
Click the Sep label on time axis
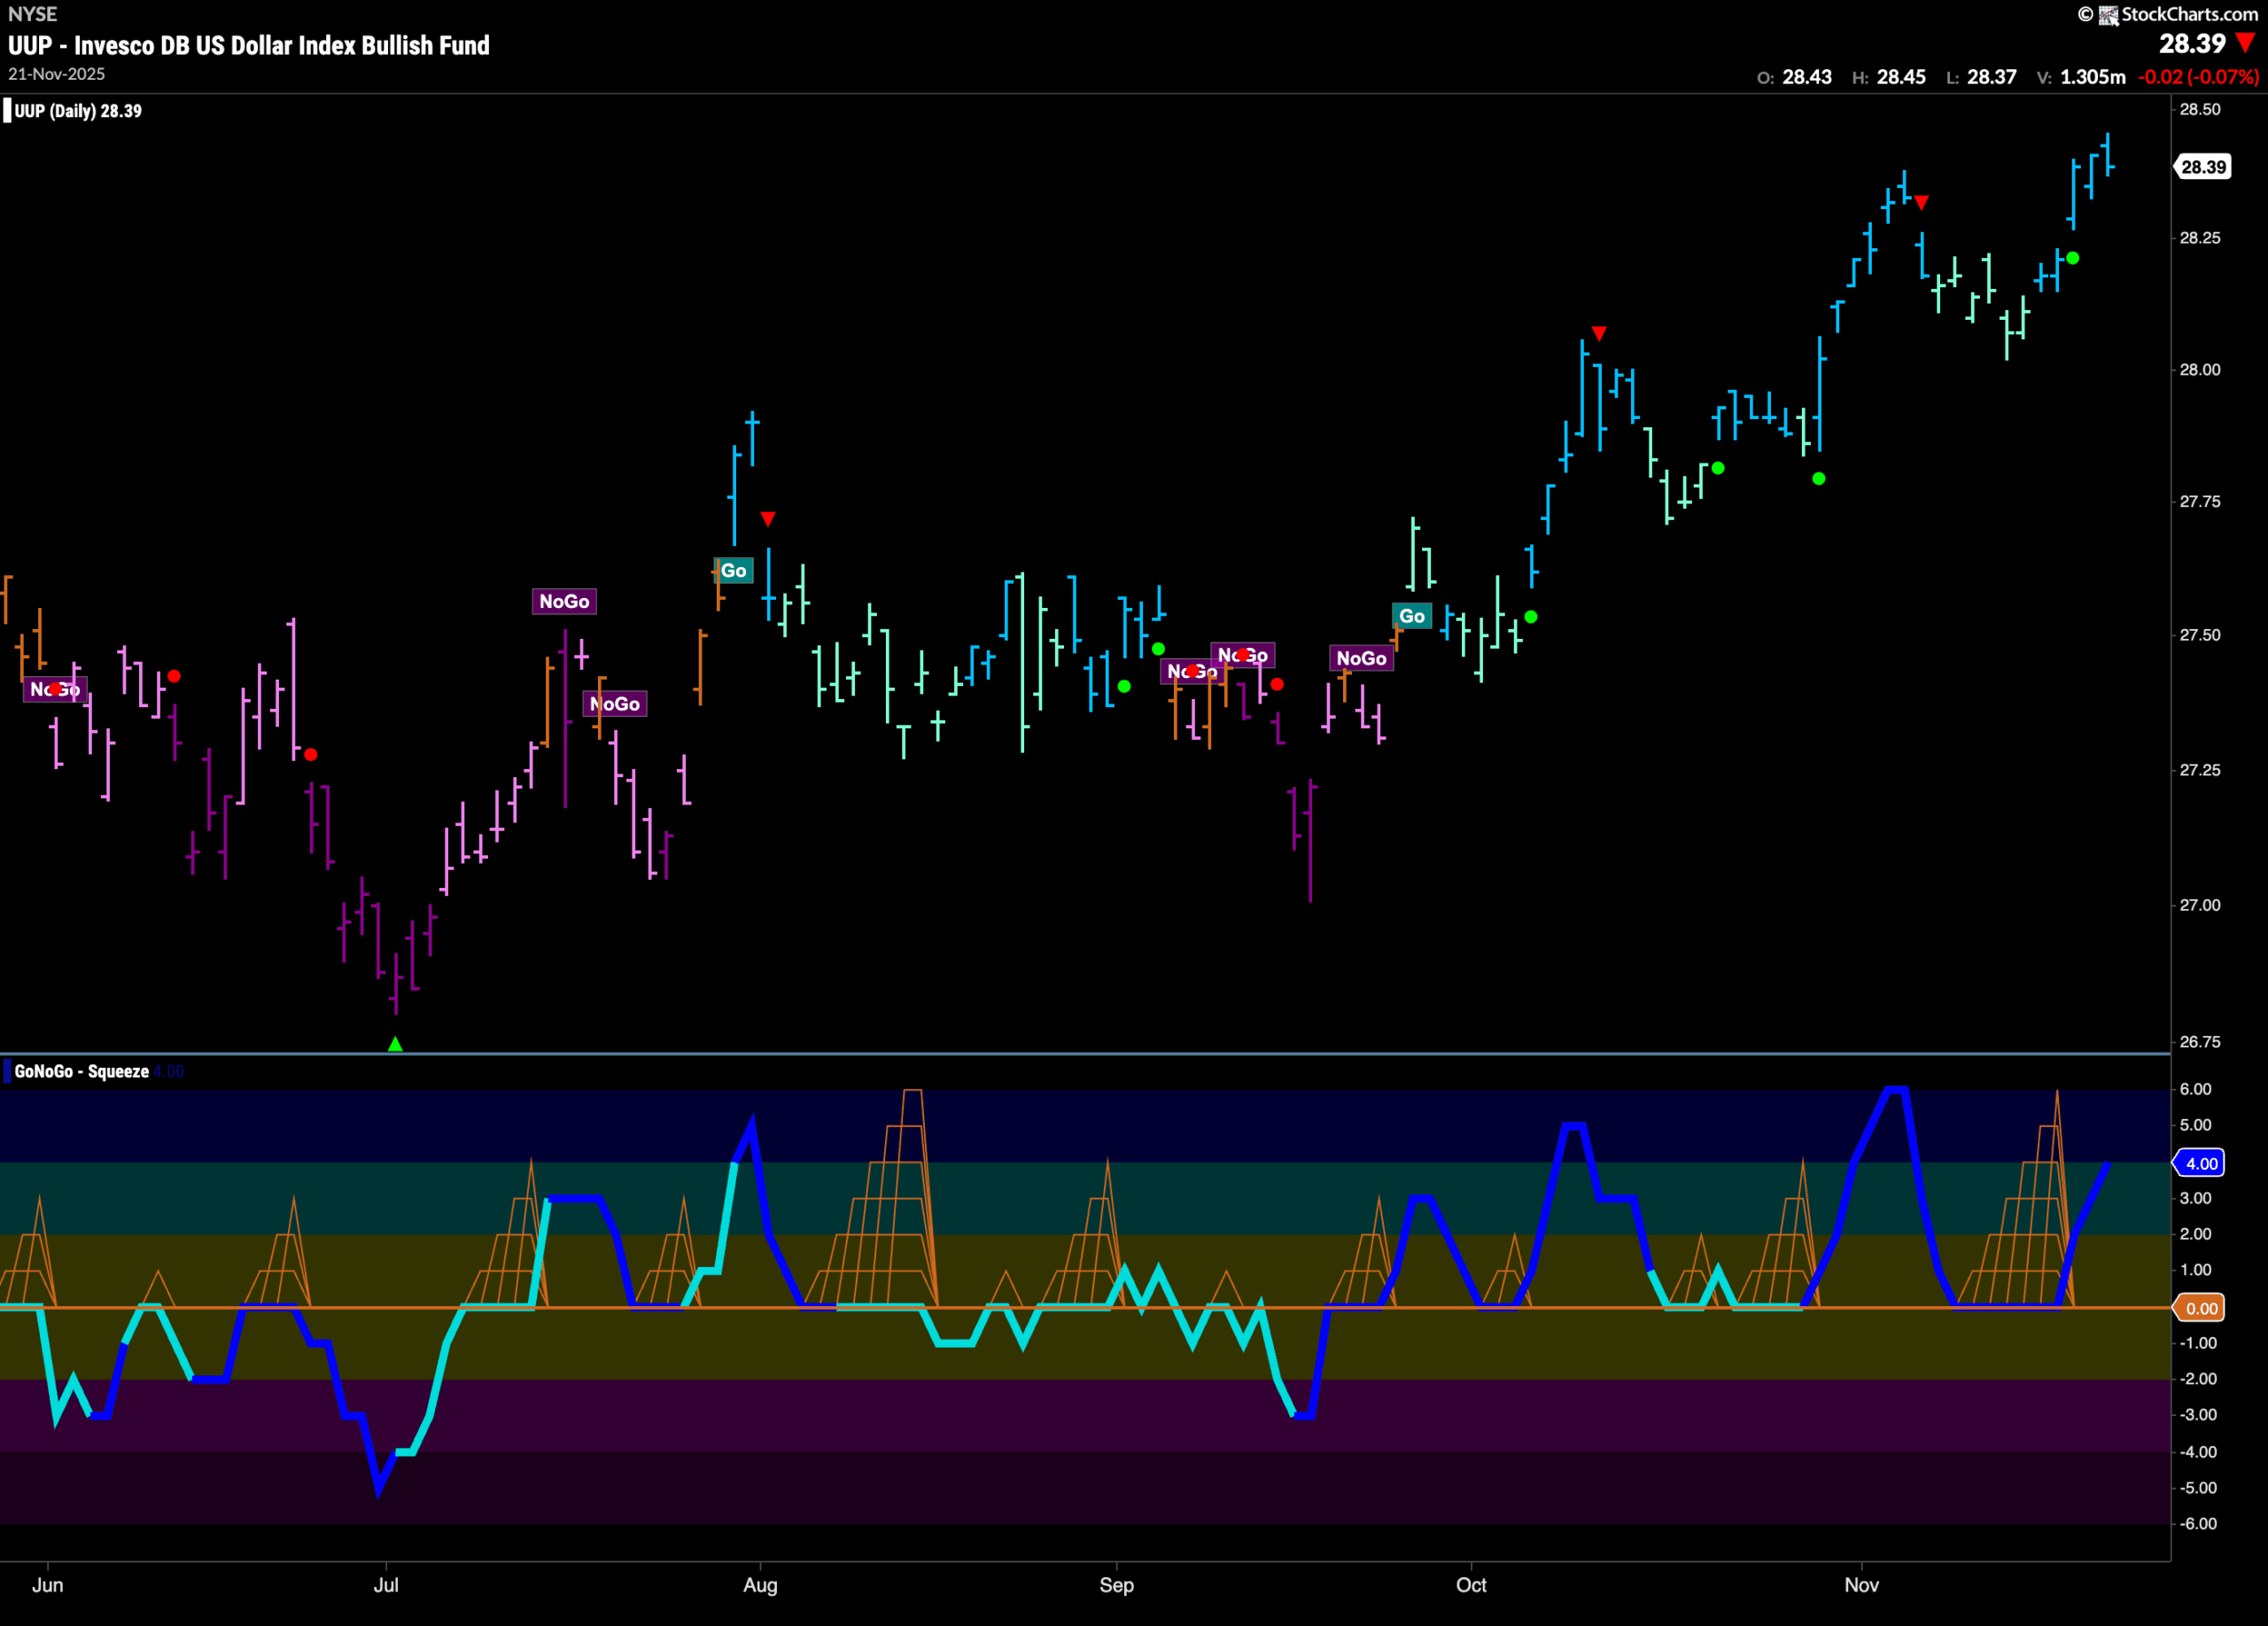coord(1116,1585)
